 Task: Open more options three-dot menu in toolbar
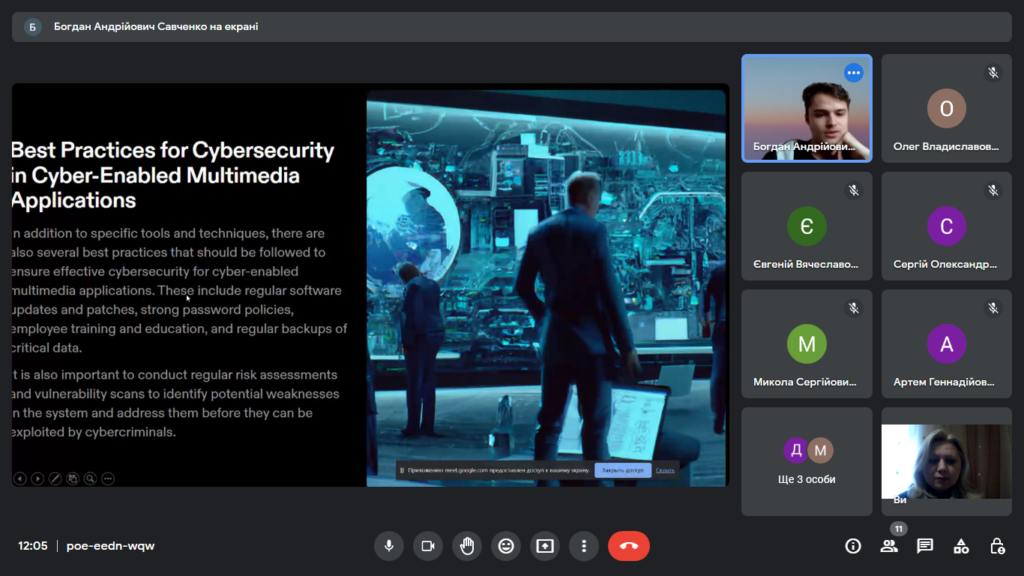[x=584, y=546]
